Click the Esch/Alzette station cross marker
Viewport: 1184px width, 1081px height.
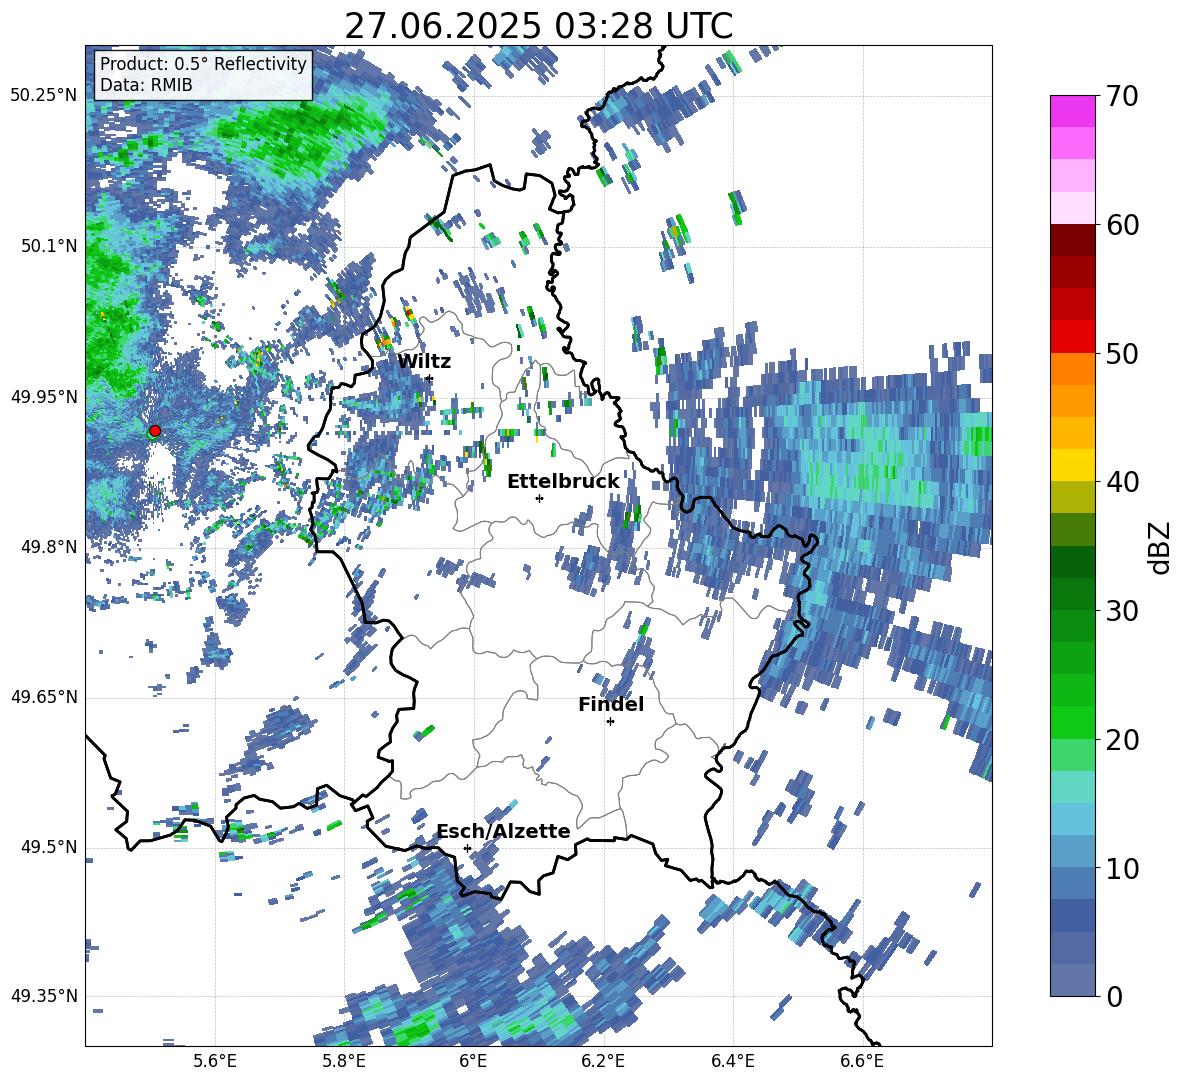[467, 848]
